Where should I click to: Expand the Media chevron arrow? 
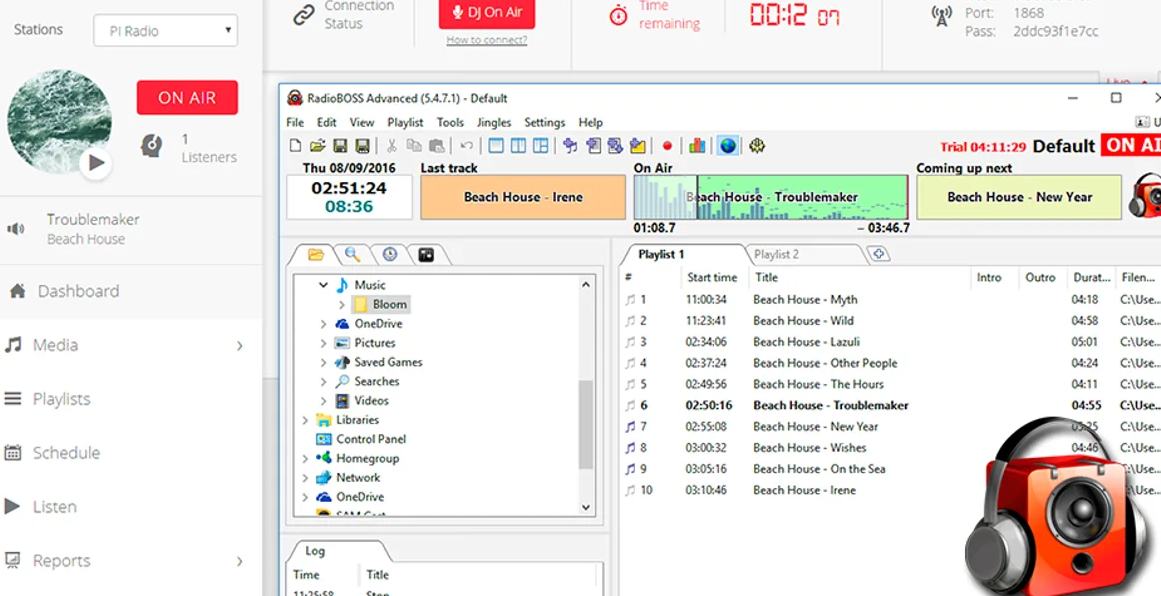[x=239, y=346]
